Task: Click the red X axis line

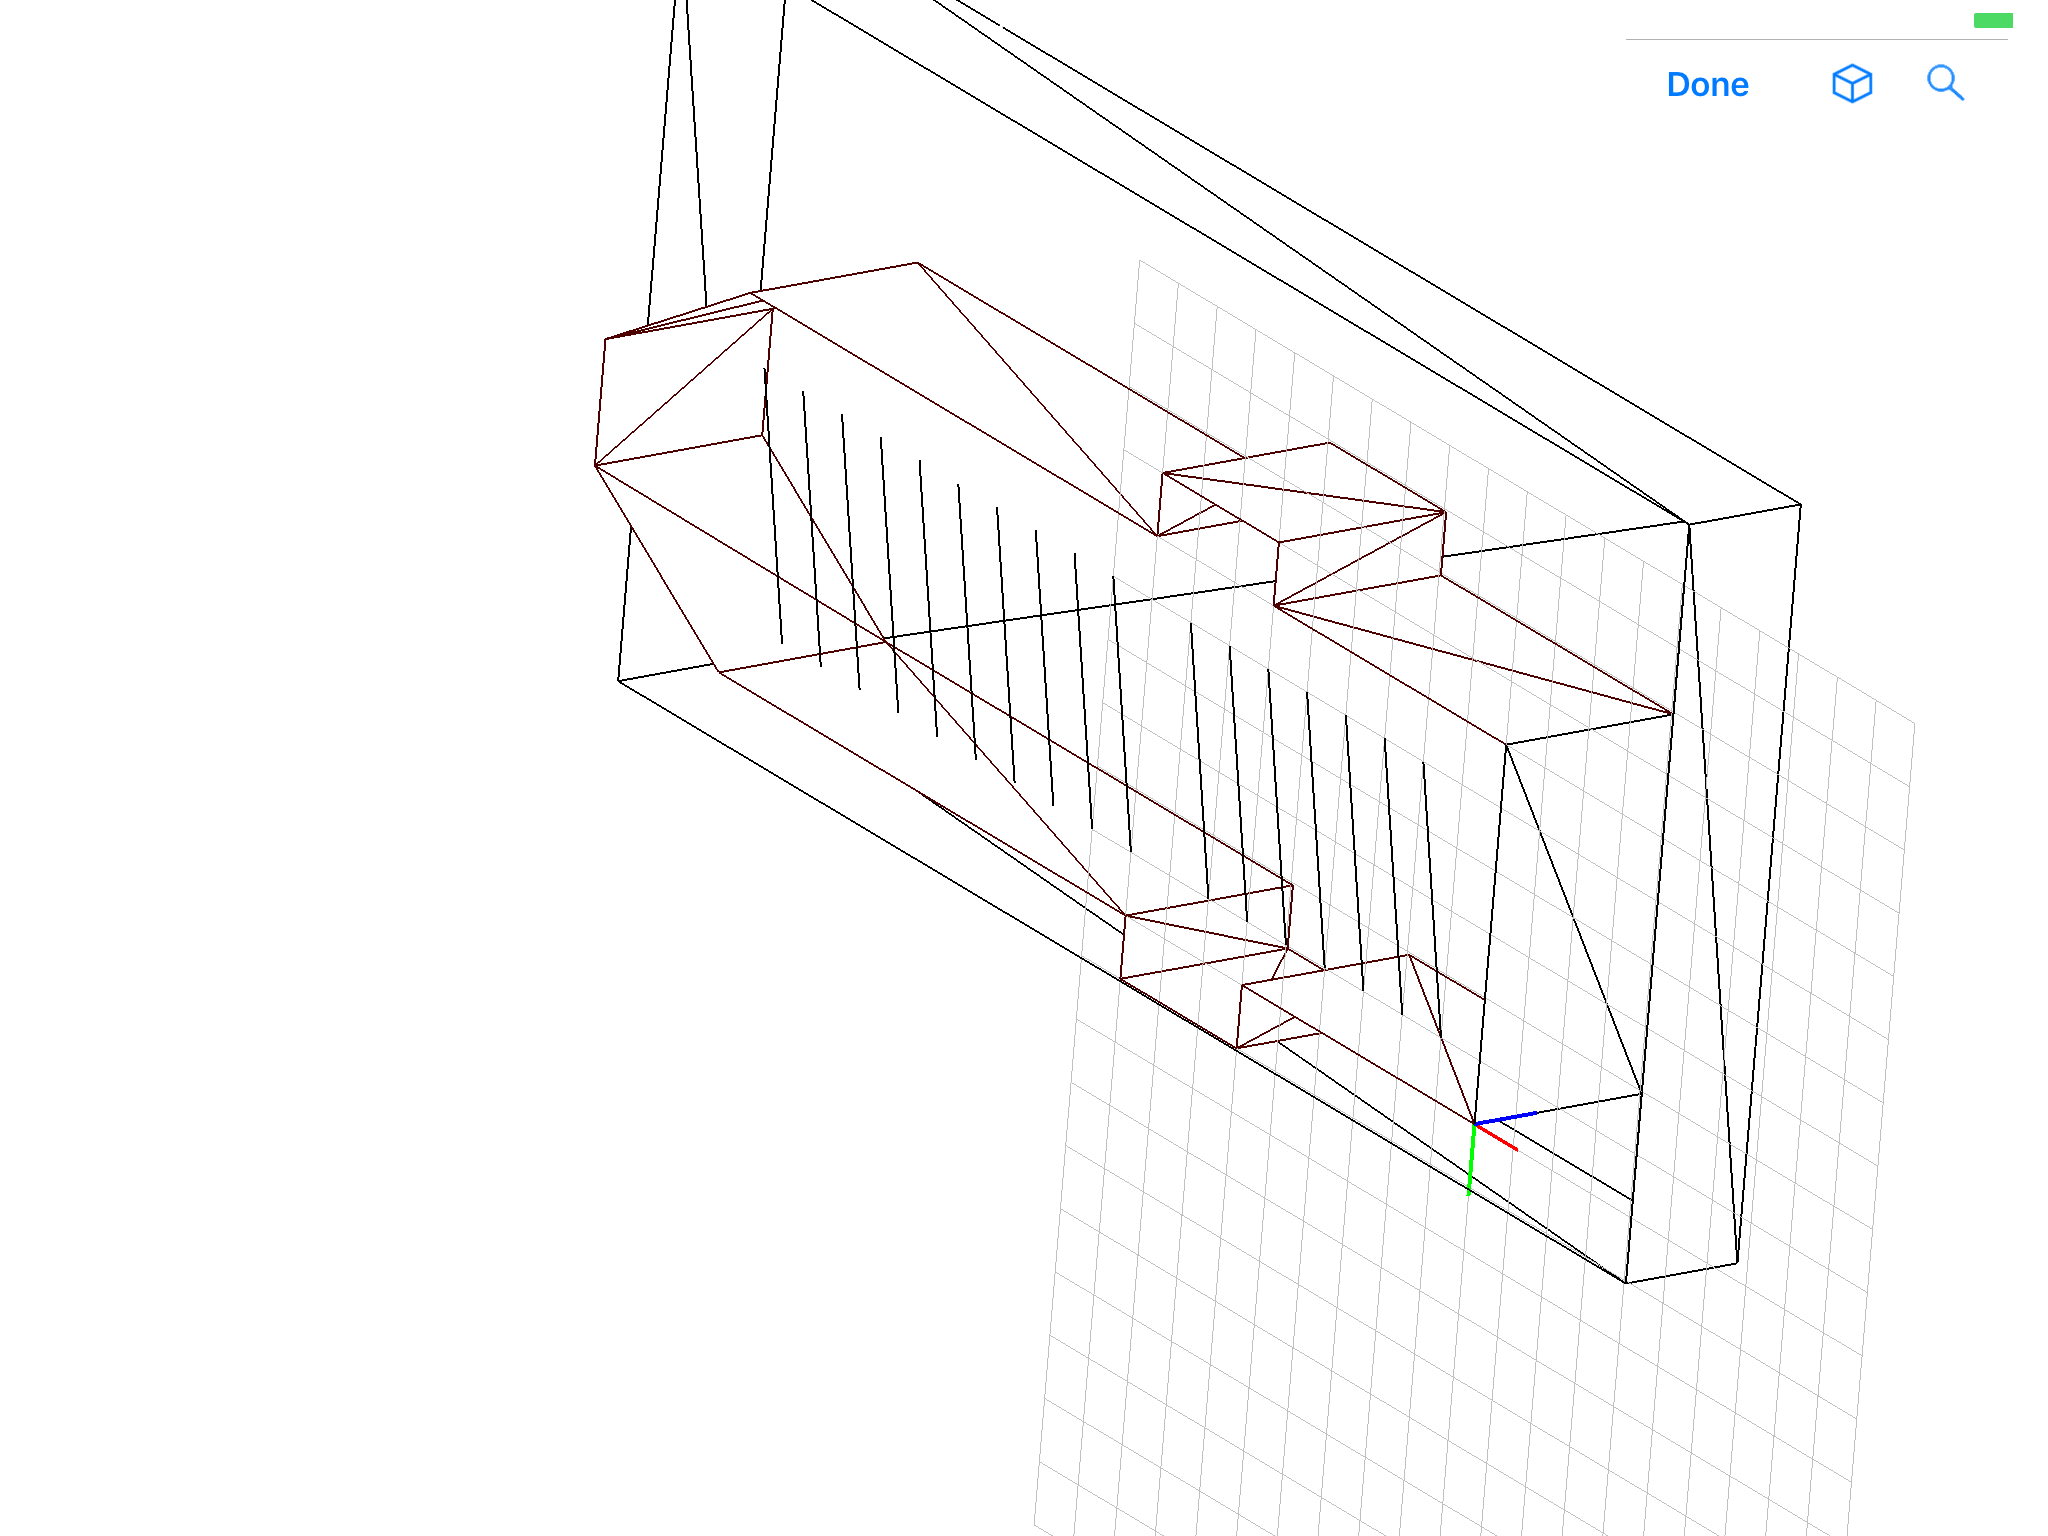Action: coord(1497,1138)
